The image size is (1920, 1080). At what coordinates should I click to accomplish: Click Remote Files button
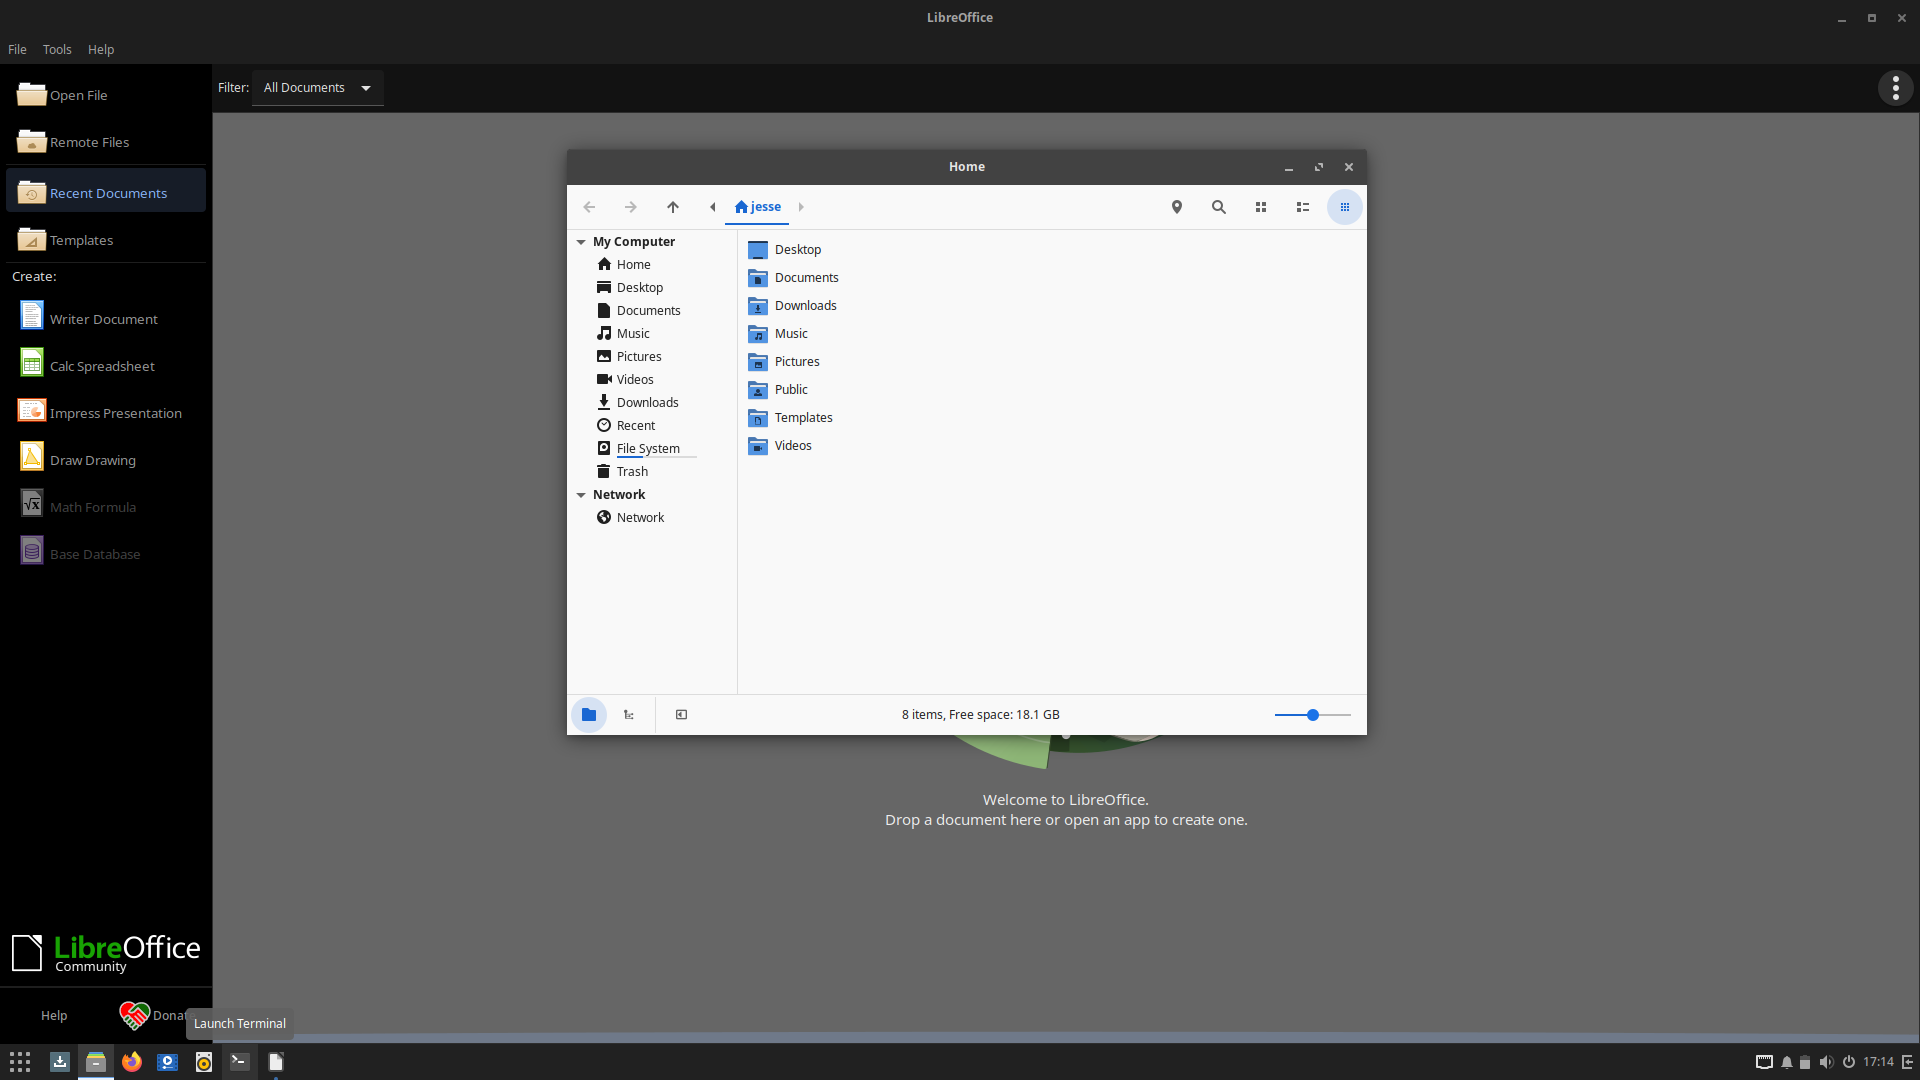tap(106, 142)
